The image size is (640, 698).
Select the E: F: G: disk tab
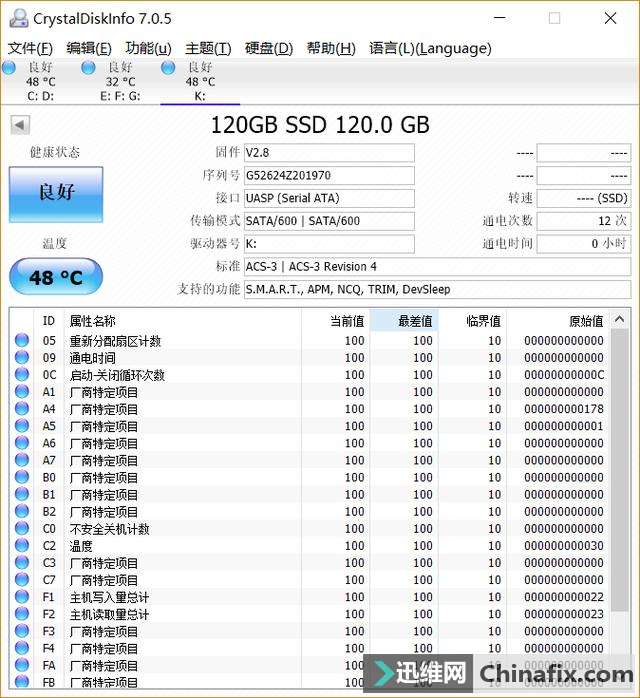click(x=120, y=81)
